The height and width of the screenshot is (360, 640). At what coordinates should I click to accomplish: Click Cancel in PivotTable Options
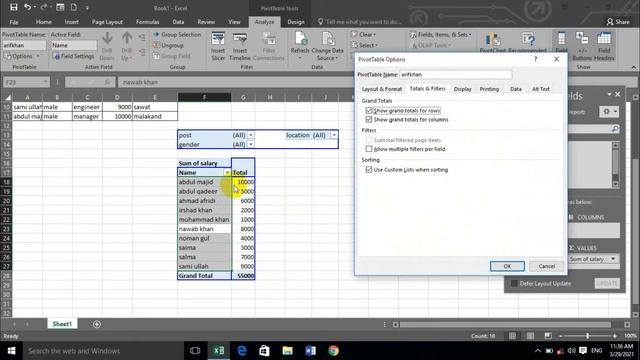pyautogui.click(x=547, y=266)
